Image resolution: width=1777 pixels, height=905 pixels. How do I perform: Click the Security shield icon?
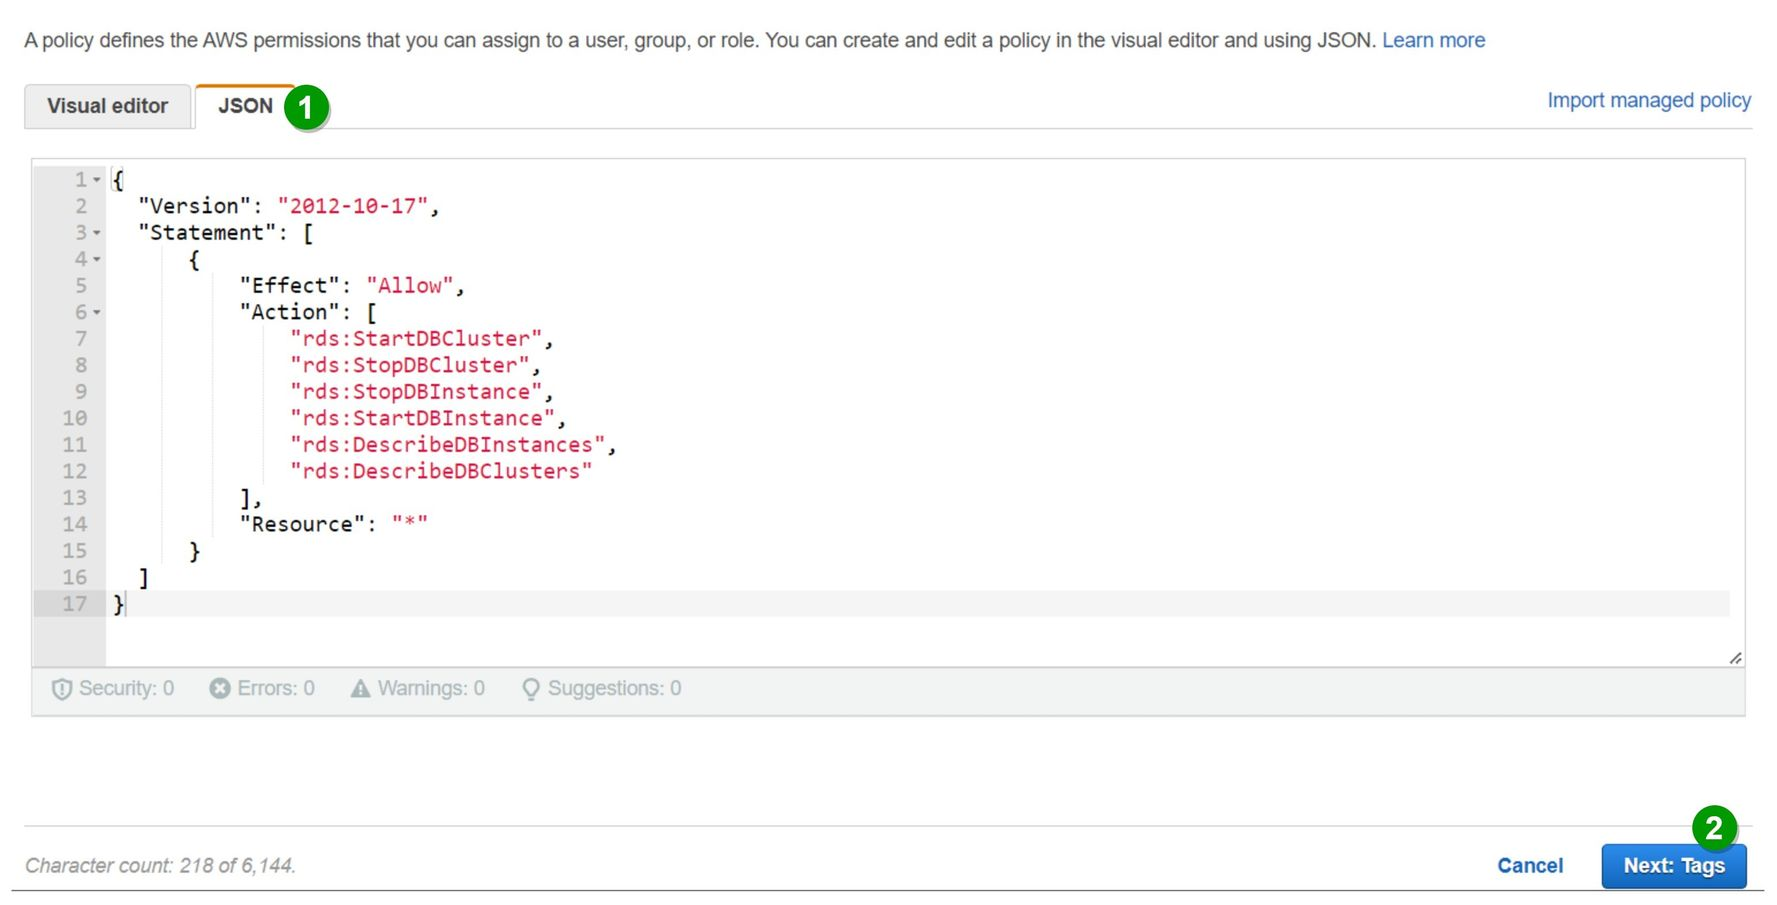click(x=61, y=689)
